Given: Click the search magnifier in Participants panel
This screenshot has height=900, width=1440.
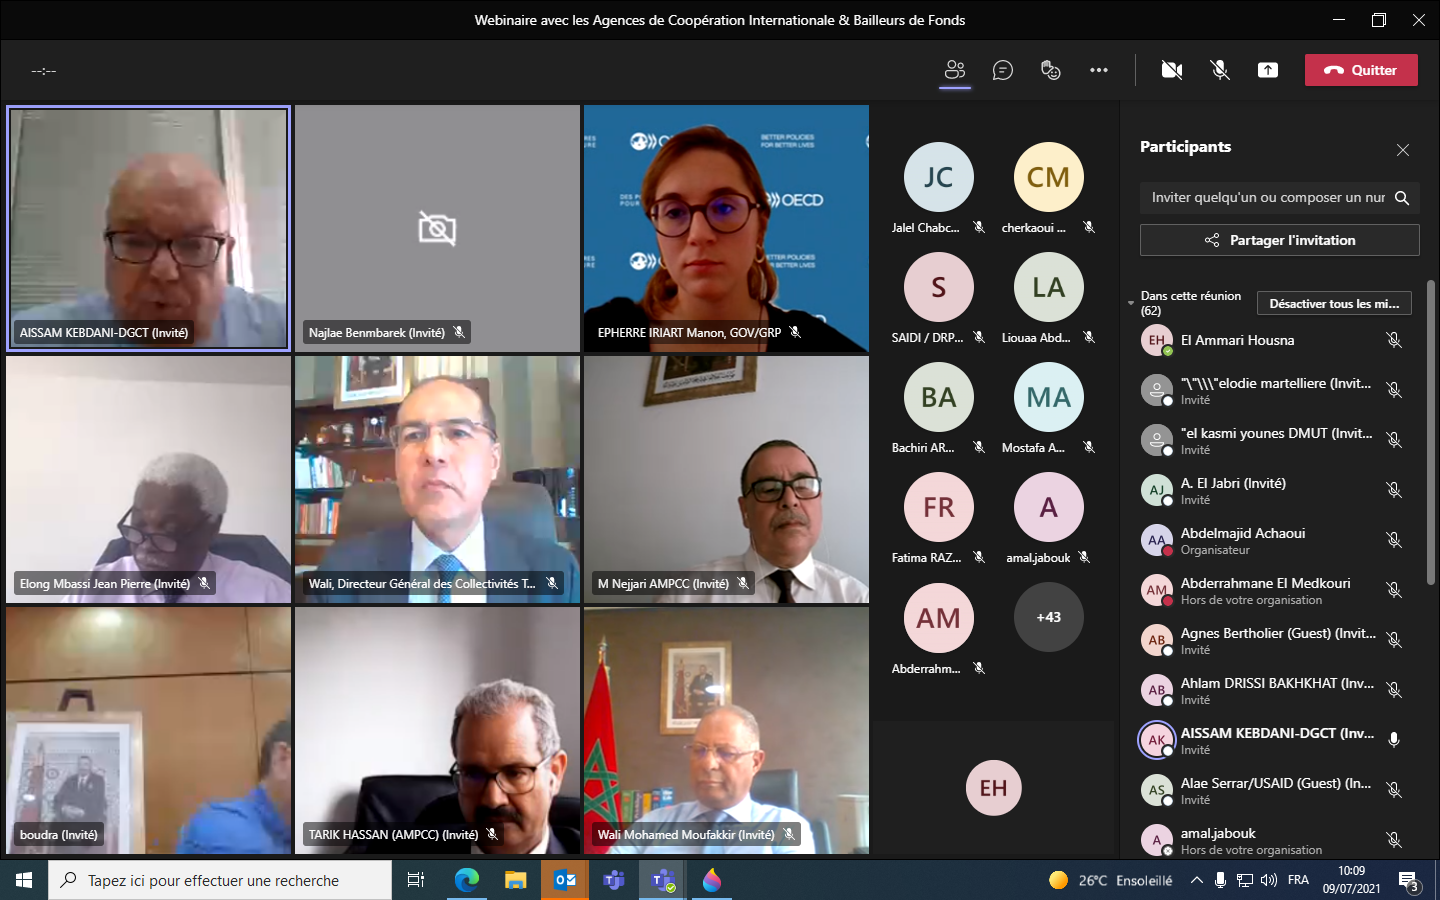Looking at the screenshot, I should [1402, 198].
